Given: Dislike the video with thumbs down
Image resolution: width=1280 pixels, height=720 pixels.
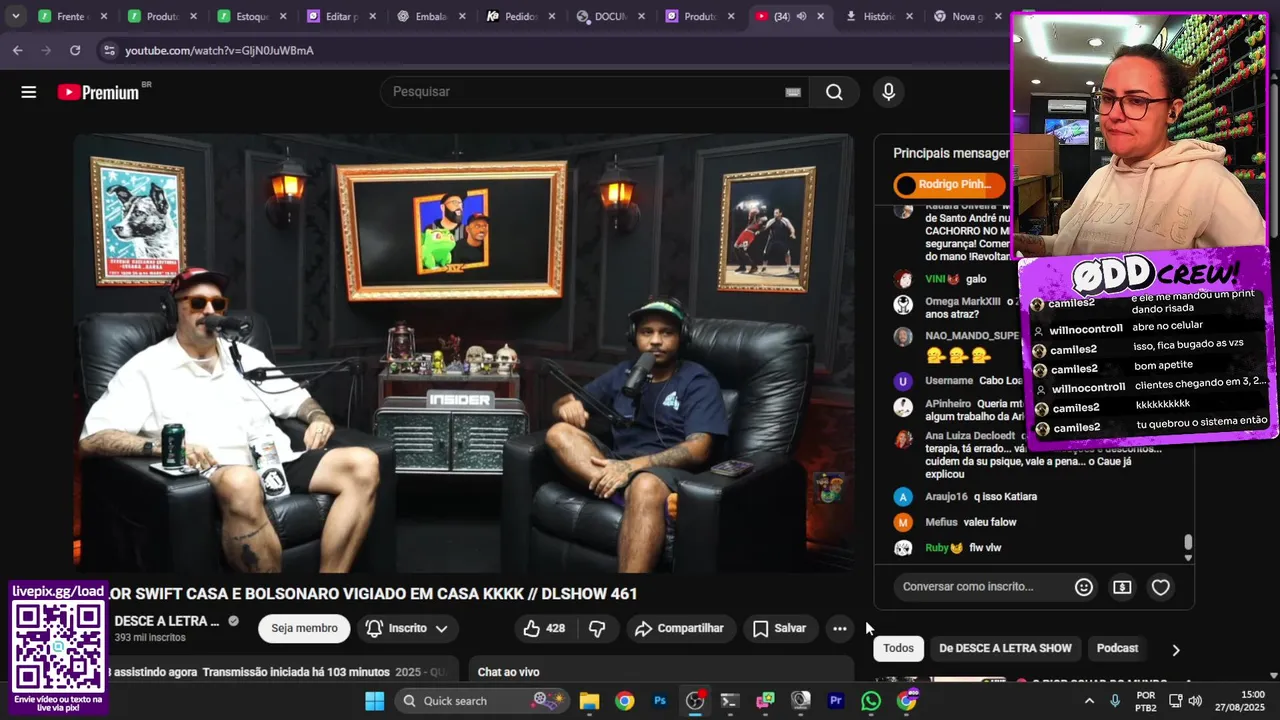Looking at the screenshot, I should 597,628.
